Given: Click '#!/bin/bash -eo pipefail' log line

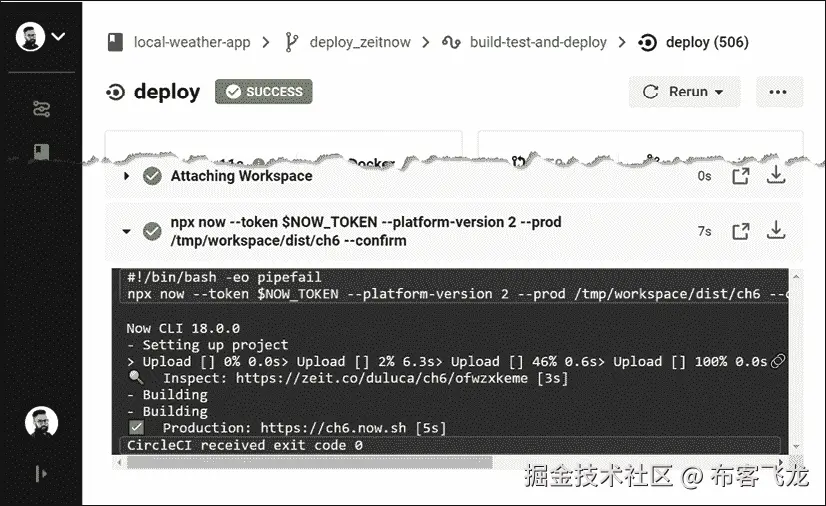Looking at the screenshot, I should [224, 277].
